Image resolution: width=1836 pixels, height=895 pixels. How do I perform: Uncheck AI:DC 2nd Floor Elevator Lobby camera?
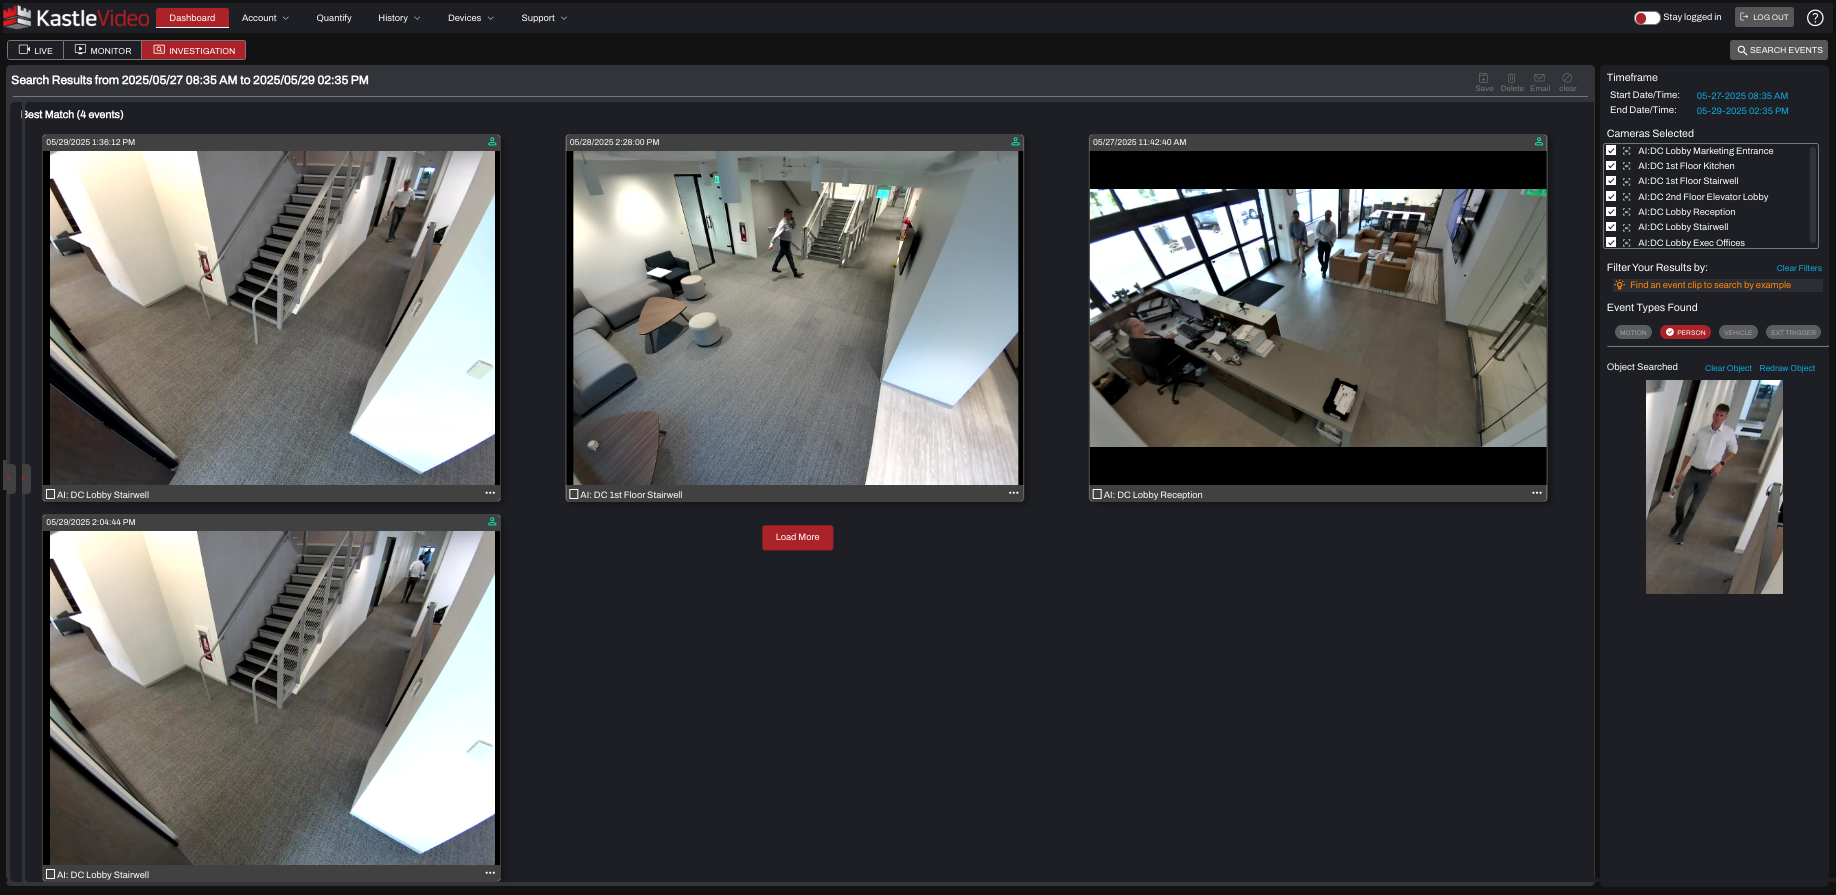tap(1611, 197)
